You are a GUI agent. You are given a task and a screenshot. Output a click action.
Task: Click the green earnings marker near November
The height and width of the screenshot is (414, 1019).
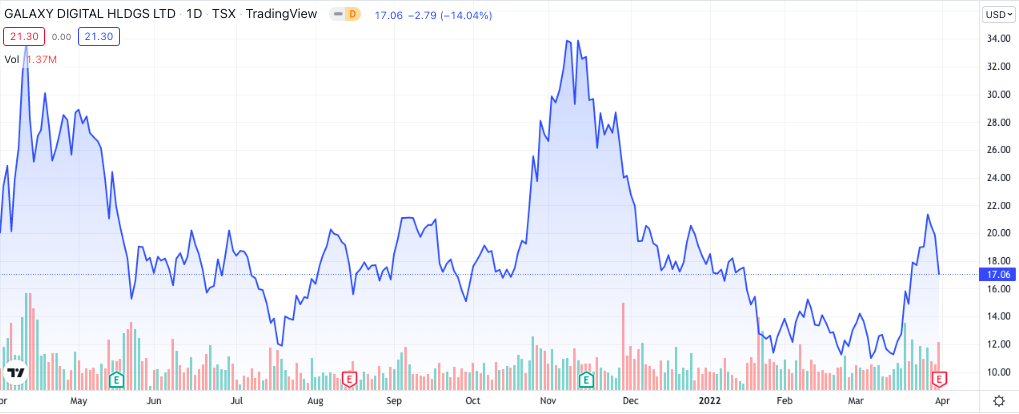pos(585,379)
